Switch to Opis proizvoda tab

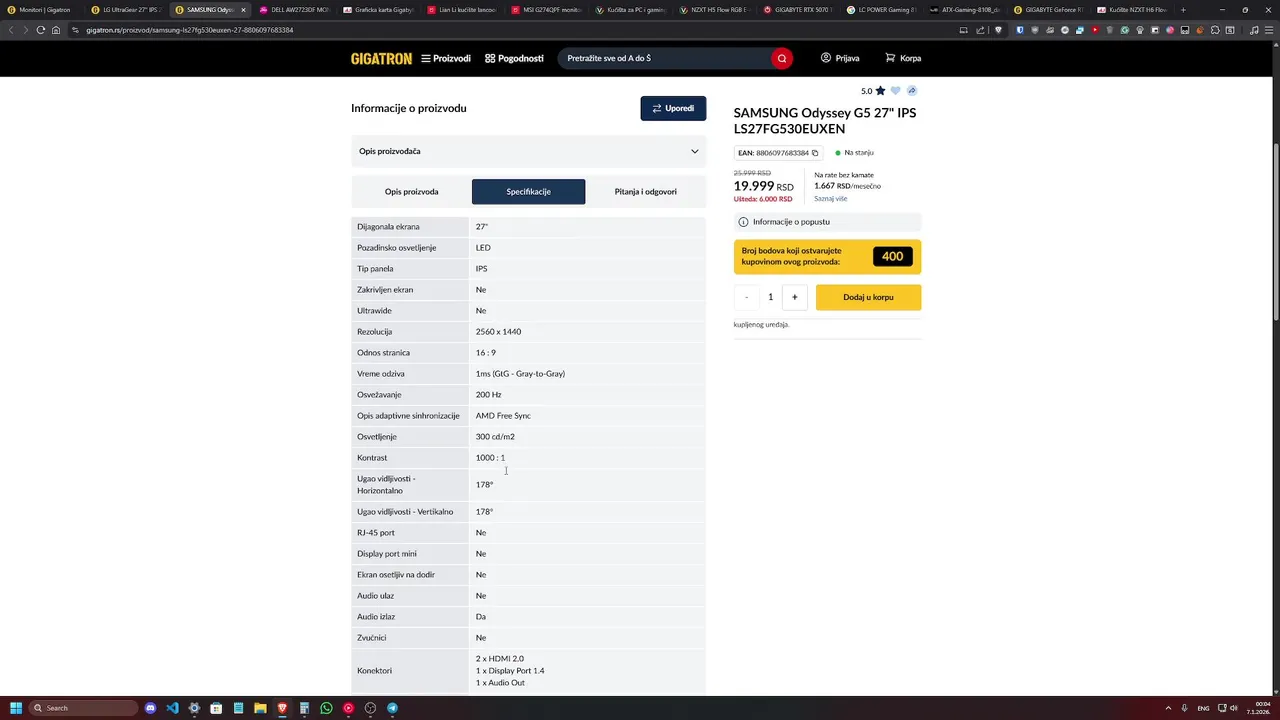click(x=411, y=192)
